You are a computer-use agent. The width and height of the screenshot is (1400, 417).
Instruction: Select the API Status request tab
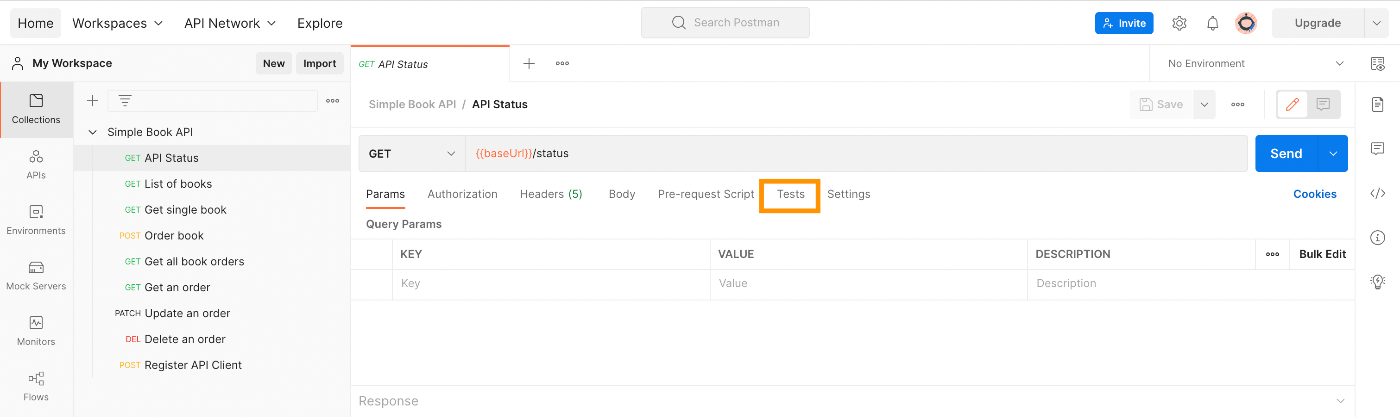click(x=430, y=64)
